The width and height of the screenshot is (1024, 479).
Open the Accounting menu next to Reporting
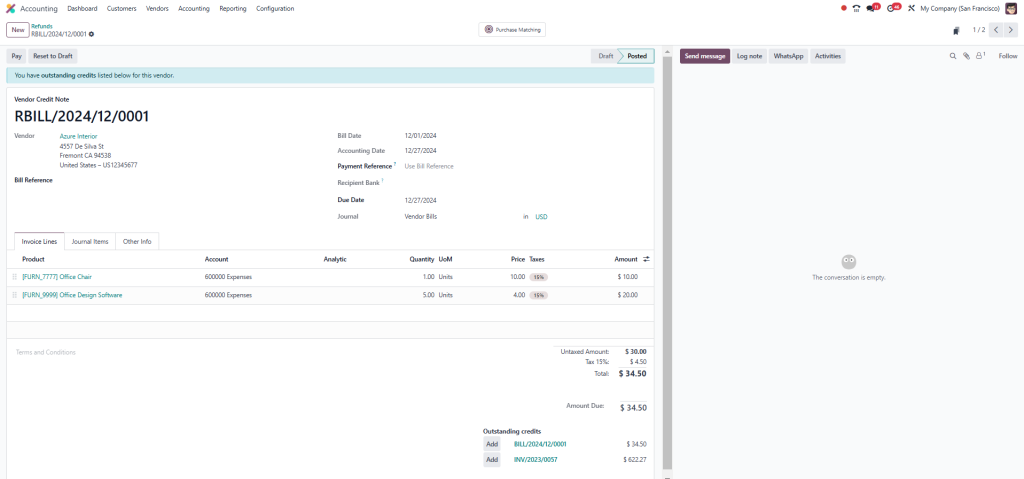coord(194,8)
